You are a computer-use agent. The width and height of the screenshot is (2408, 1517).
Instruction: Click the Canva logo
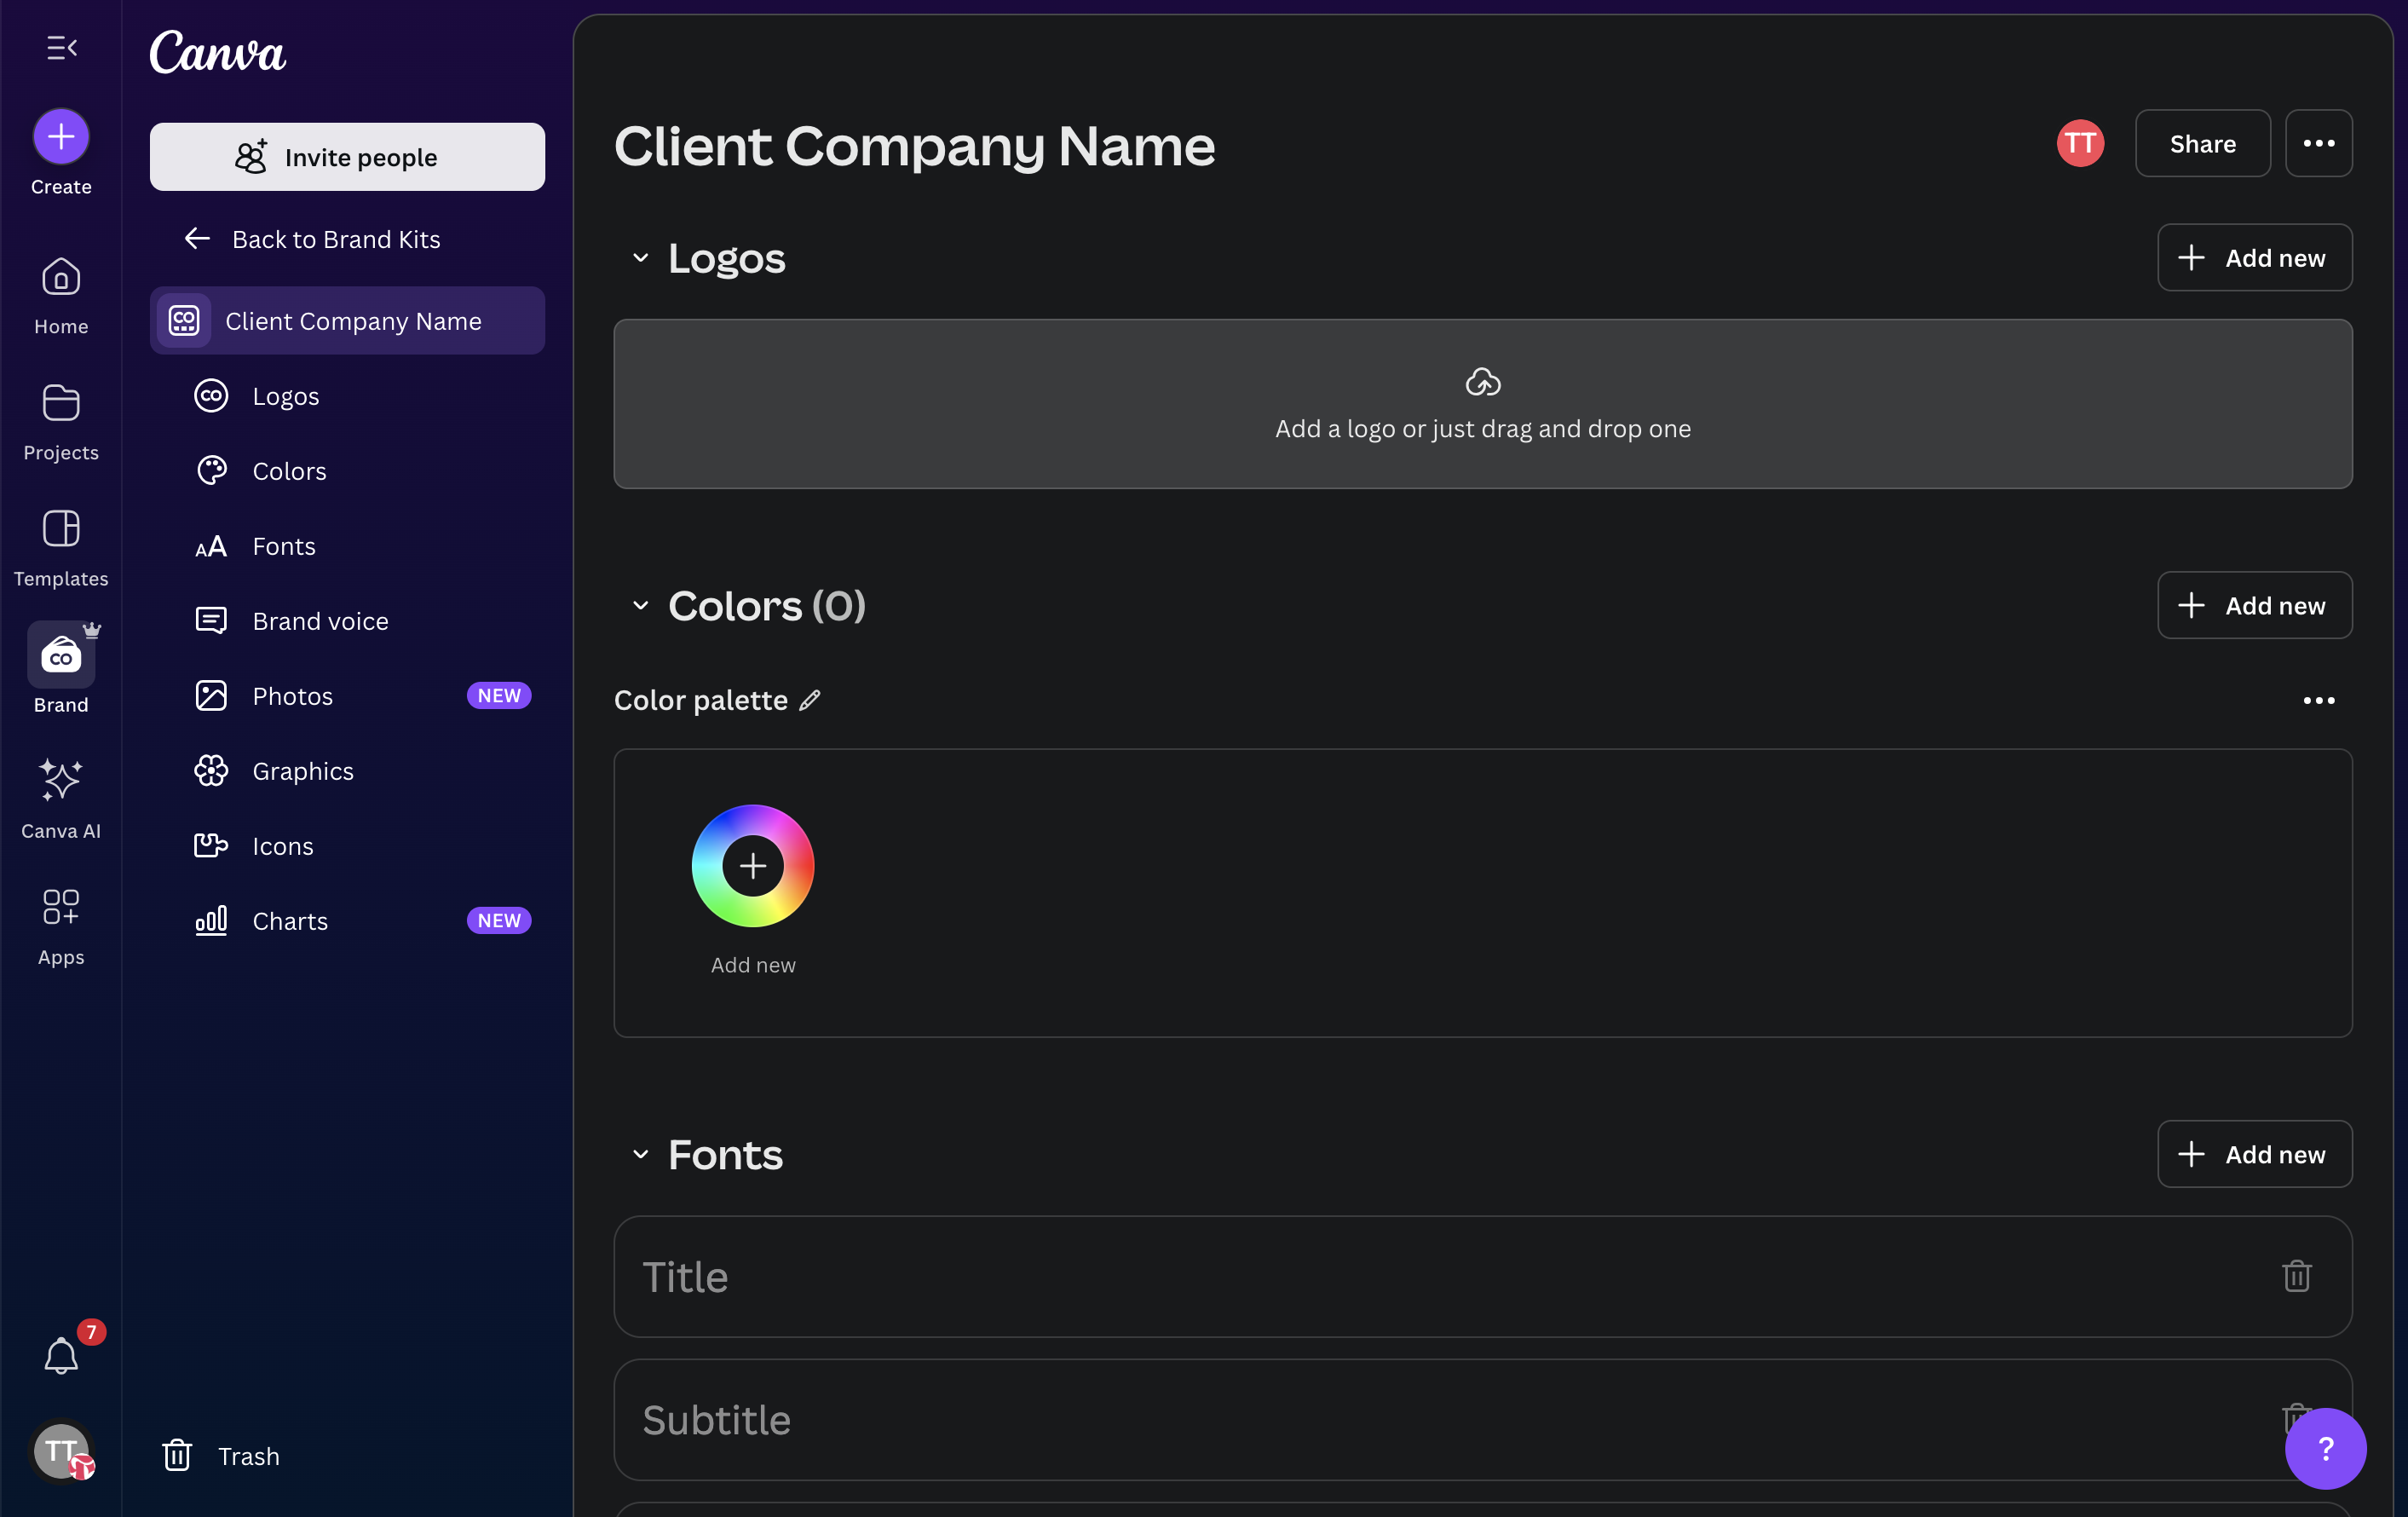[218, 52]
